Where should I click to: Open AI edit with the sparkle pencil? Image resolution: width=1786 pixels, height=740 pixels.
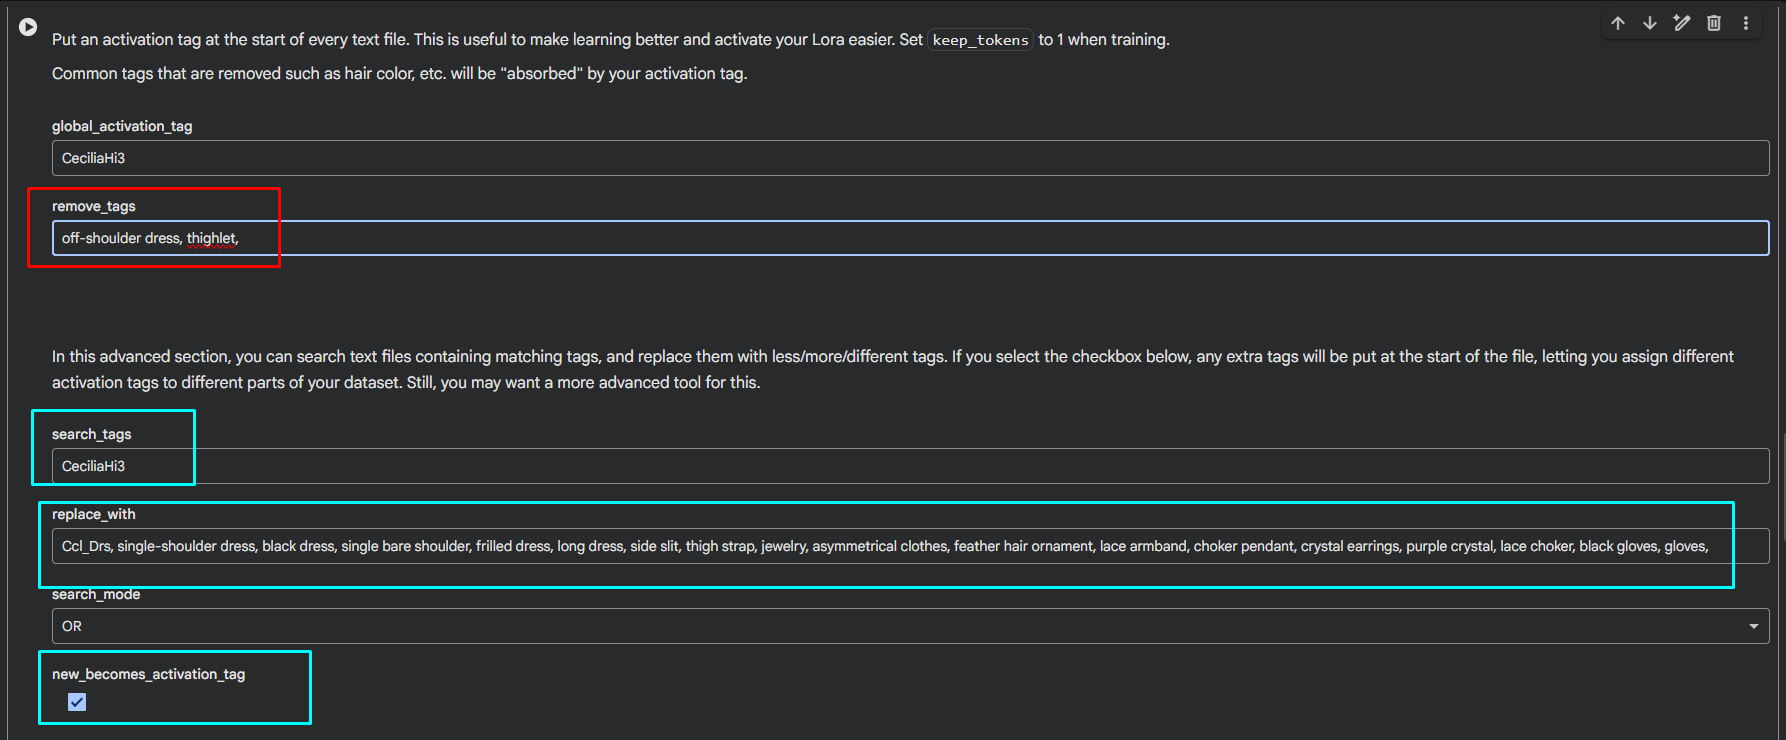pyautogui.click(x=1682, y=23)
